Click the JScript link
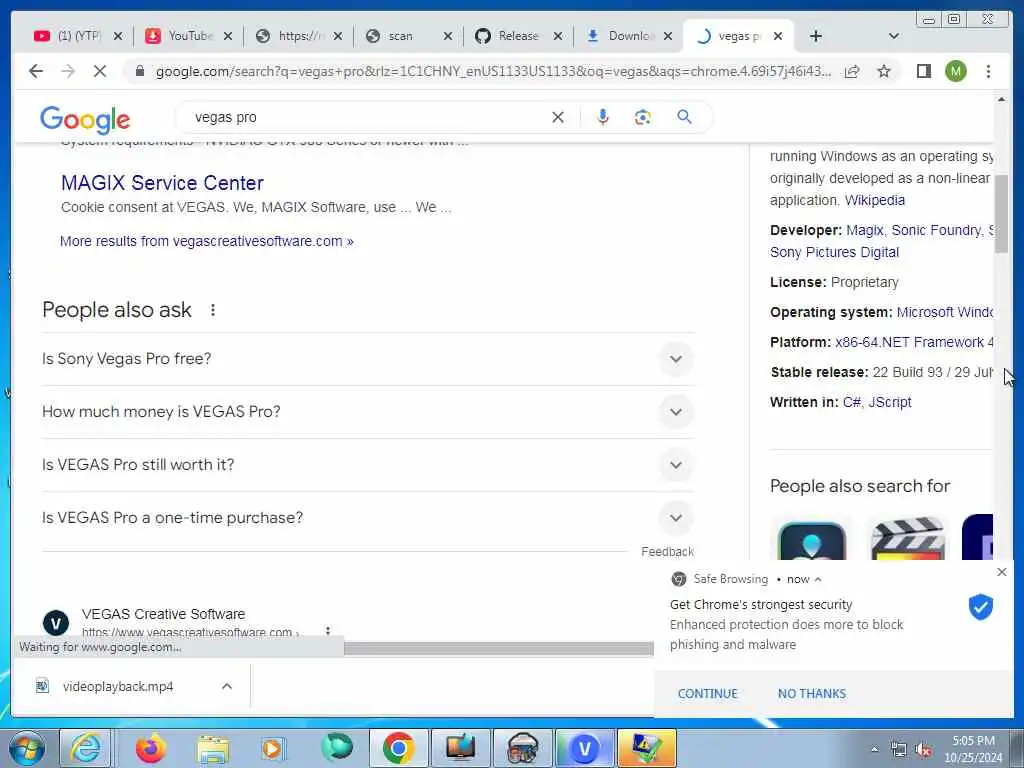 [889, 402]
